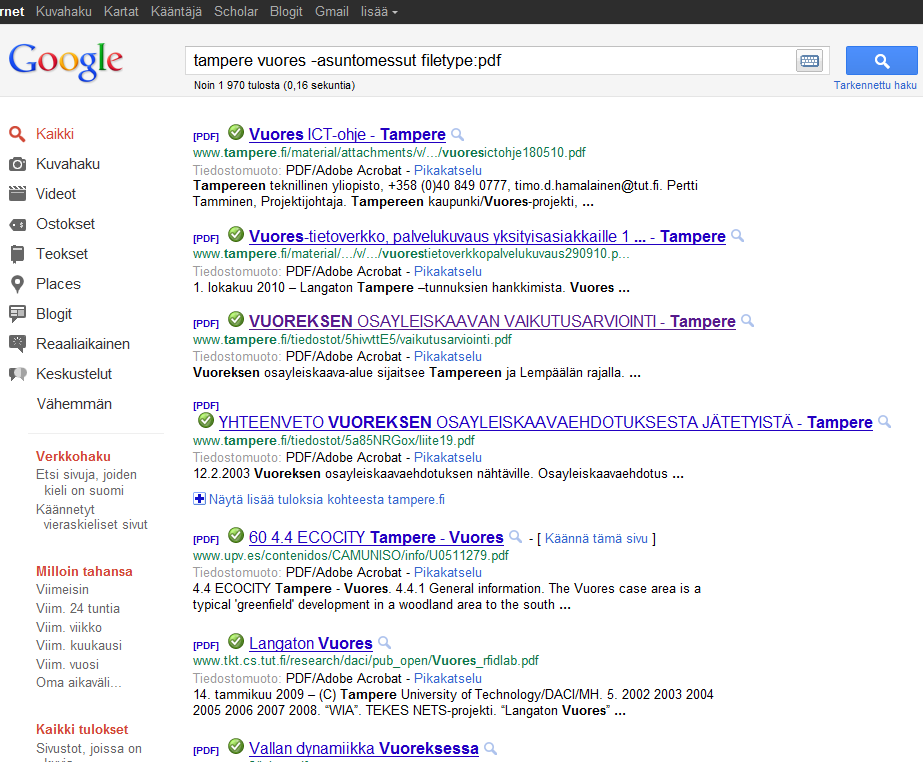The width and height of the screenshot is (923, 762).
Task: Click green checkmark beside Vuores ICT-ohje result
Action: [235, 132]
